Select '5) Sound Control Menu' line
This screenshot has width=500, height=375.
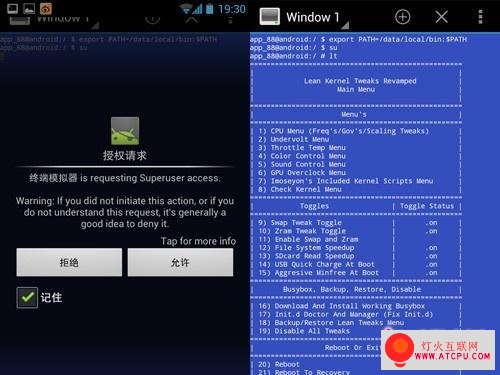pos(302,164)
